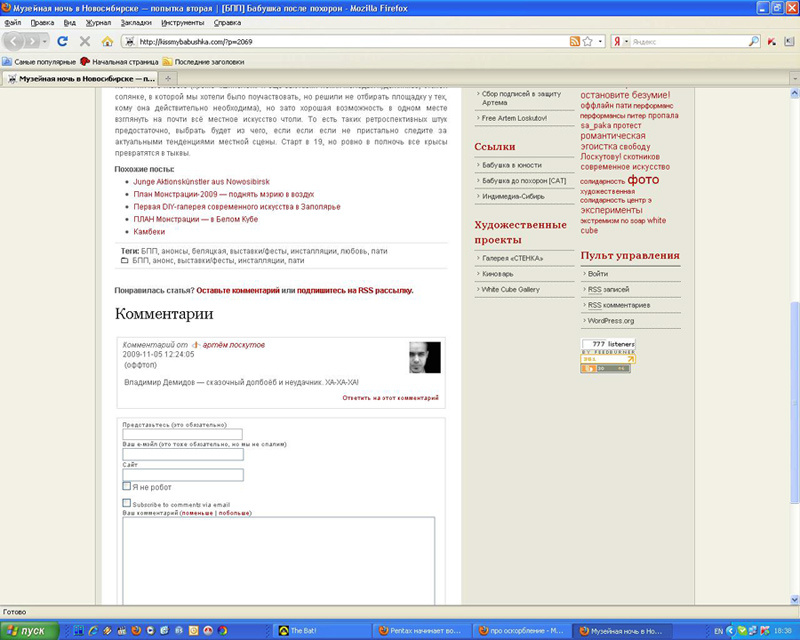Image resolution: width=800 pixels, height=640 pixels.
Task: Click the e-mail input field
Action: [x=183, y=454]
